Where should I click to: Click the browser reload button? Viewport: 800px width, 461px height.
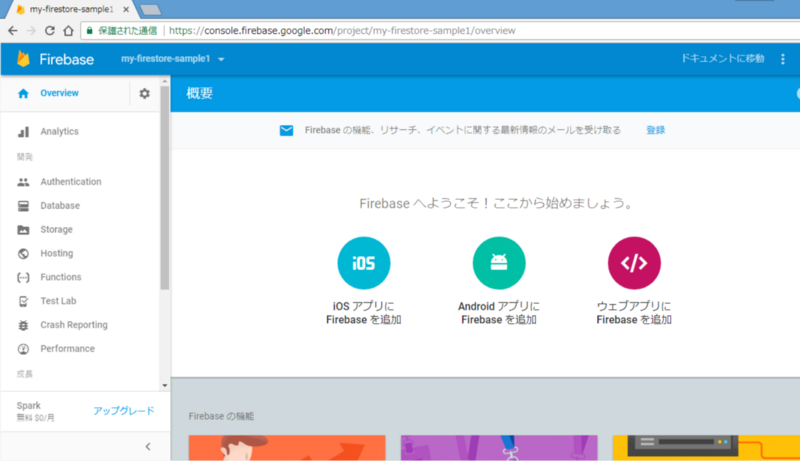[49, 31]
